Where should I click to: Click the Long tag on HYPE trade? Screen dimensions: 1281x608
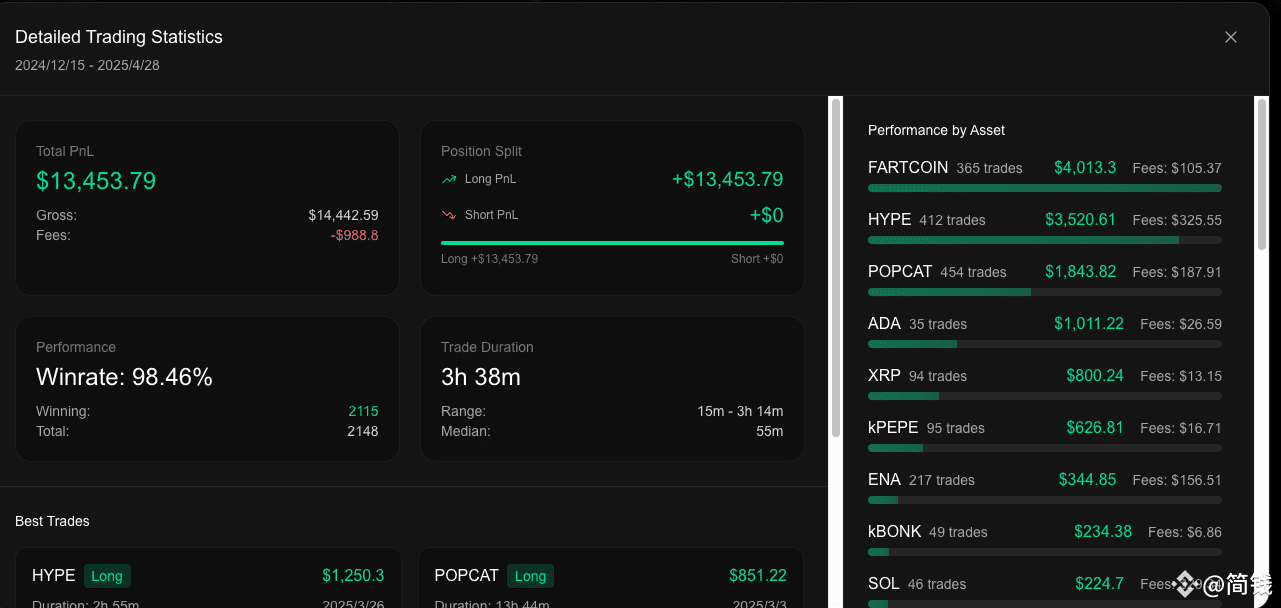tap(107, 576)
